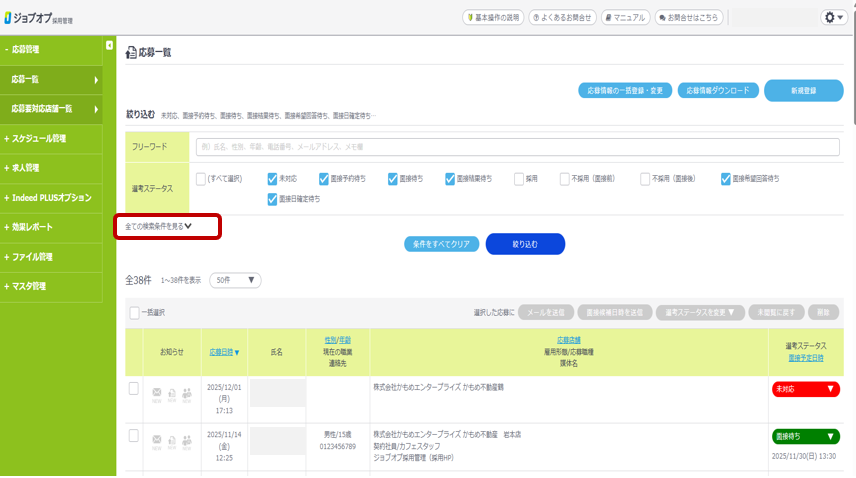Sort by the 応募日時 column header
856x478 pixels.
point(224,352)
